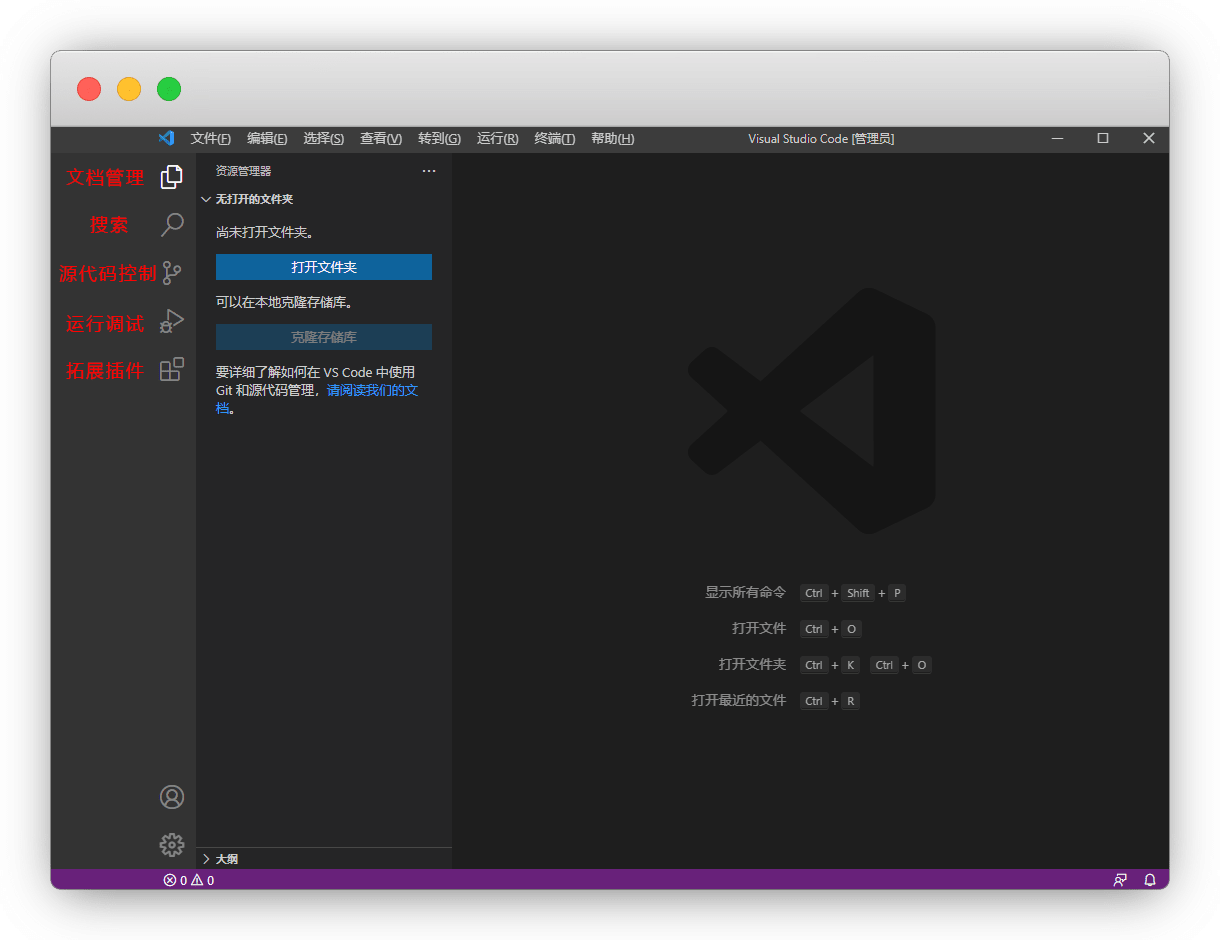Click errors and warnings count indicator

click(189, 880)
